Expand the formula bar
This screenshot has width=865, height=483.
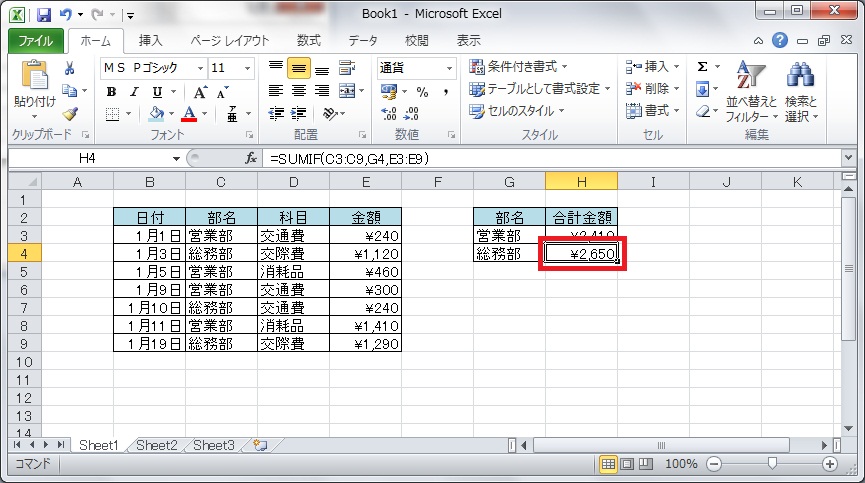[x=849, y=158]
